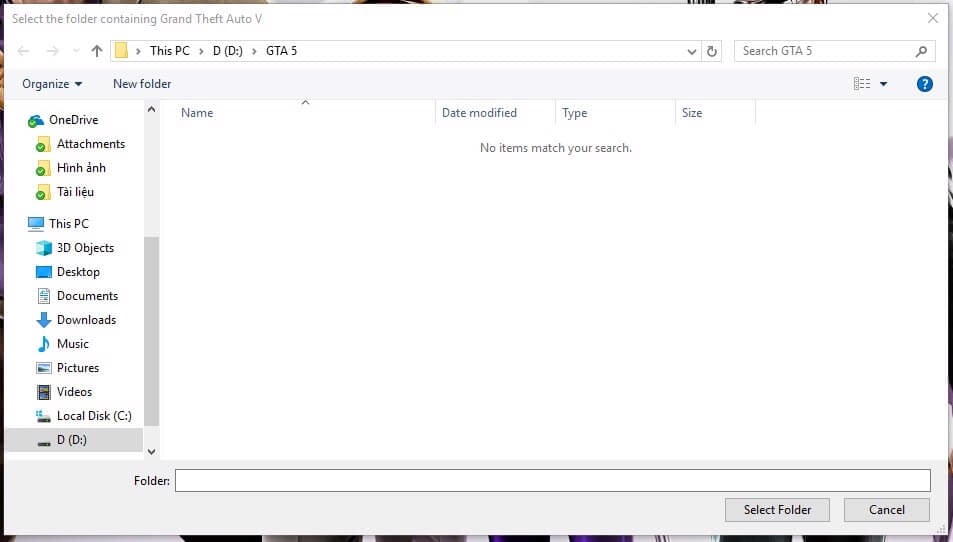Click the Folder name input field

(x=552, y=481)
